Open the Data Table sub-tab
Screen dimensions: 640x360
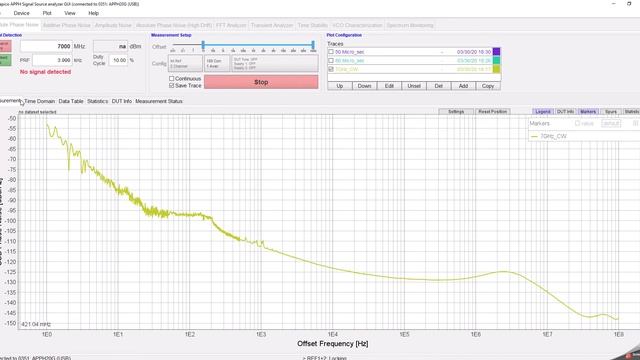pos(71,101)
